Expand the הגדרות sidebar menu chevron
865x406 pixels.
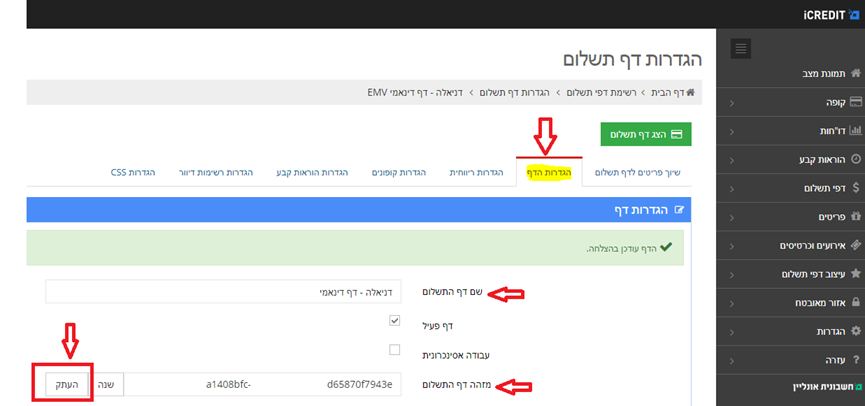pos(731,332)
